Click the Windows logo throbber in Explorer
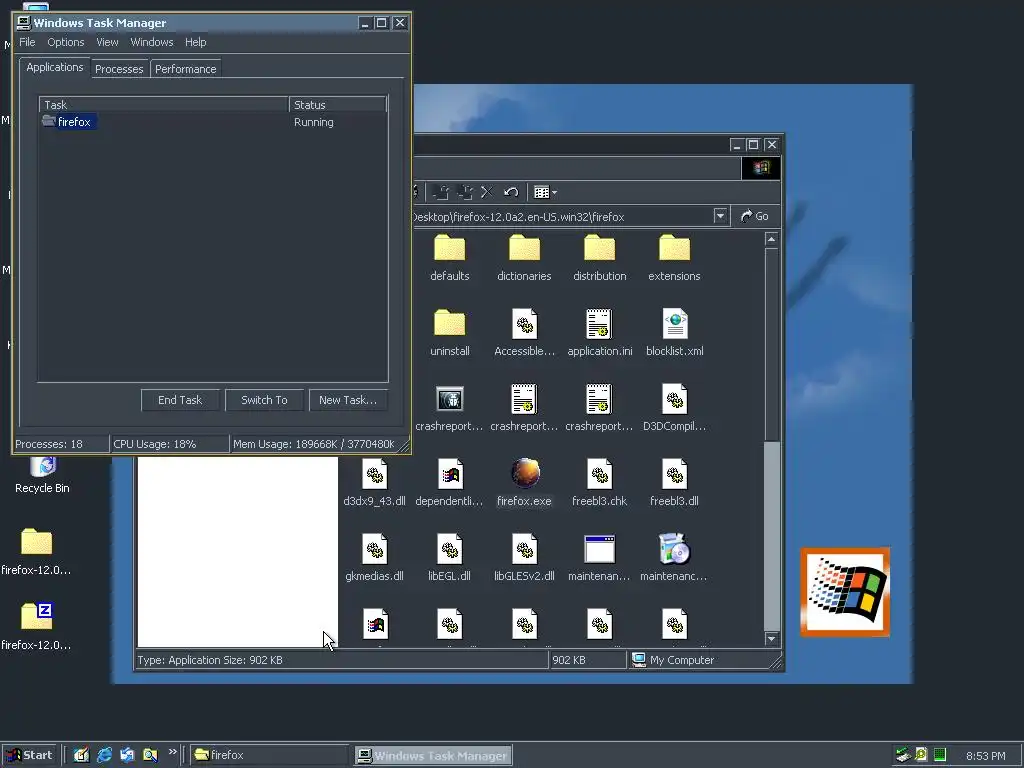This screenshot has height=768, width=1024. [x=761, y=168]
